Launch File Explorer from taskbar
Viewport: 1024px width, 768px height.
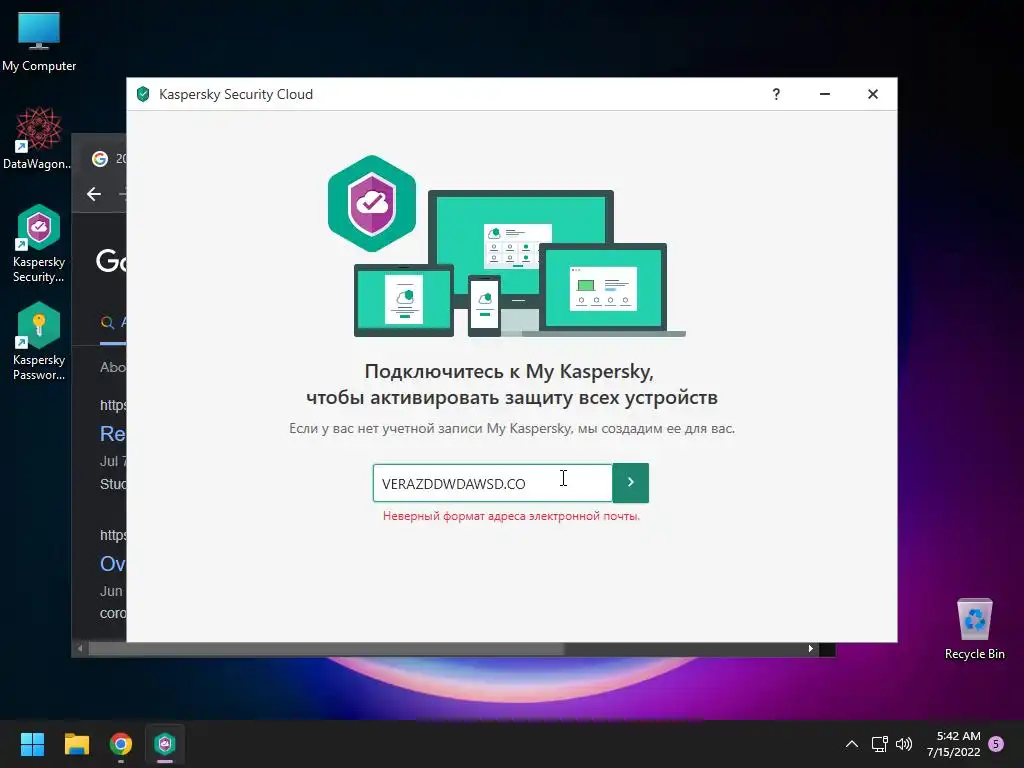(76, 744)
